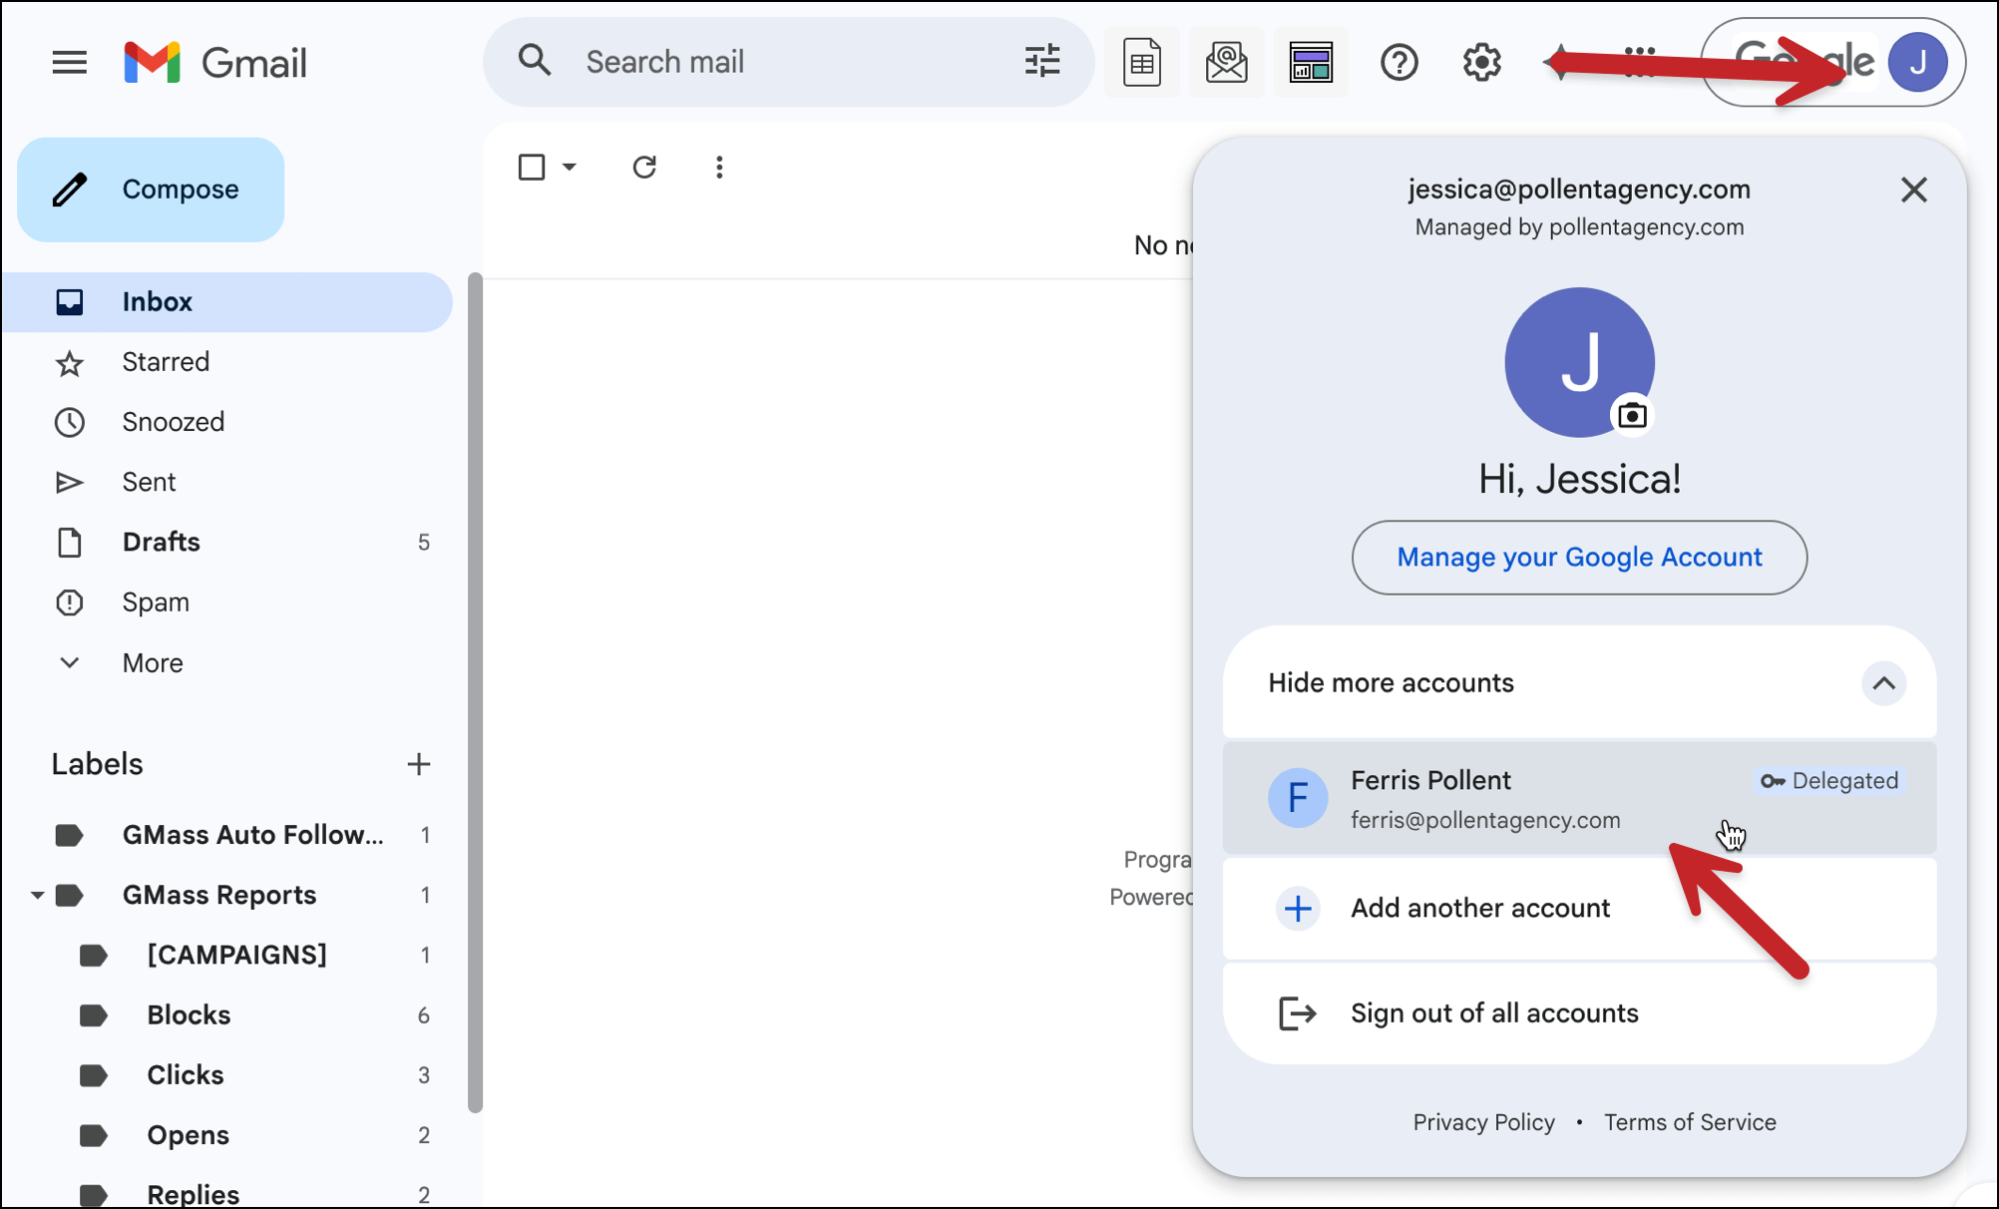Collapse the GMass Reports label tree
The height and width of the screenshot is (1209, 1999).
click(37, 895)
